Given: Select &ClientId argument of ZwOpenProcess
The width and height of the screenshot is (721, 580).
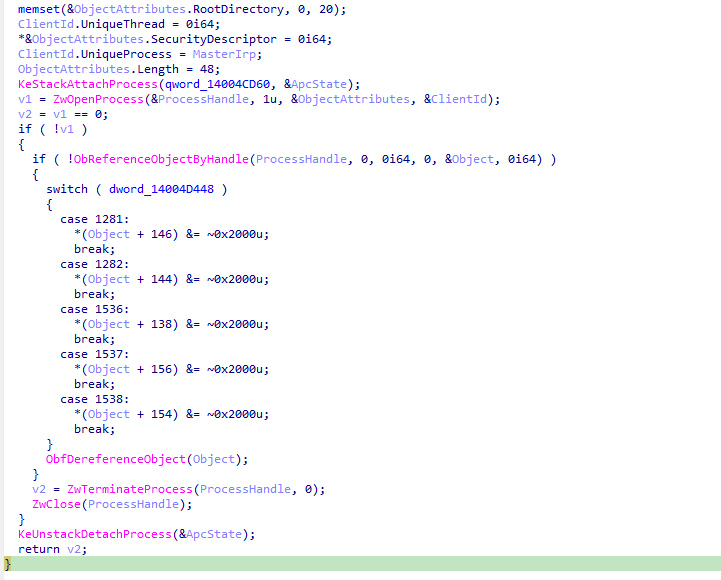Looking at the screenshot, I should 456,99.
